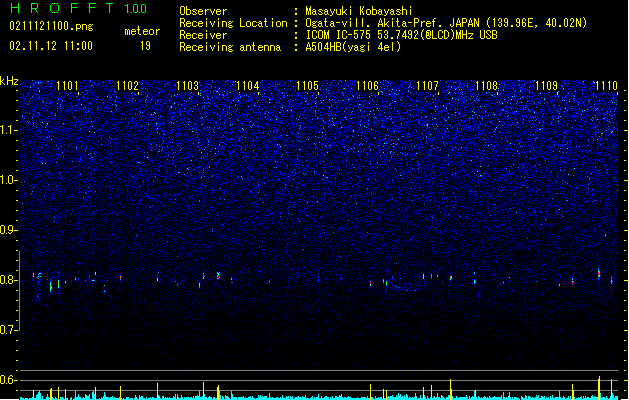Click the date stamp 02.11.12 11:00
This screenshot has height=400, width=629.
click(x=51, y=46)
